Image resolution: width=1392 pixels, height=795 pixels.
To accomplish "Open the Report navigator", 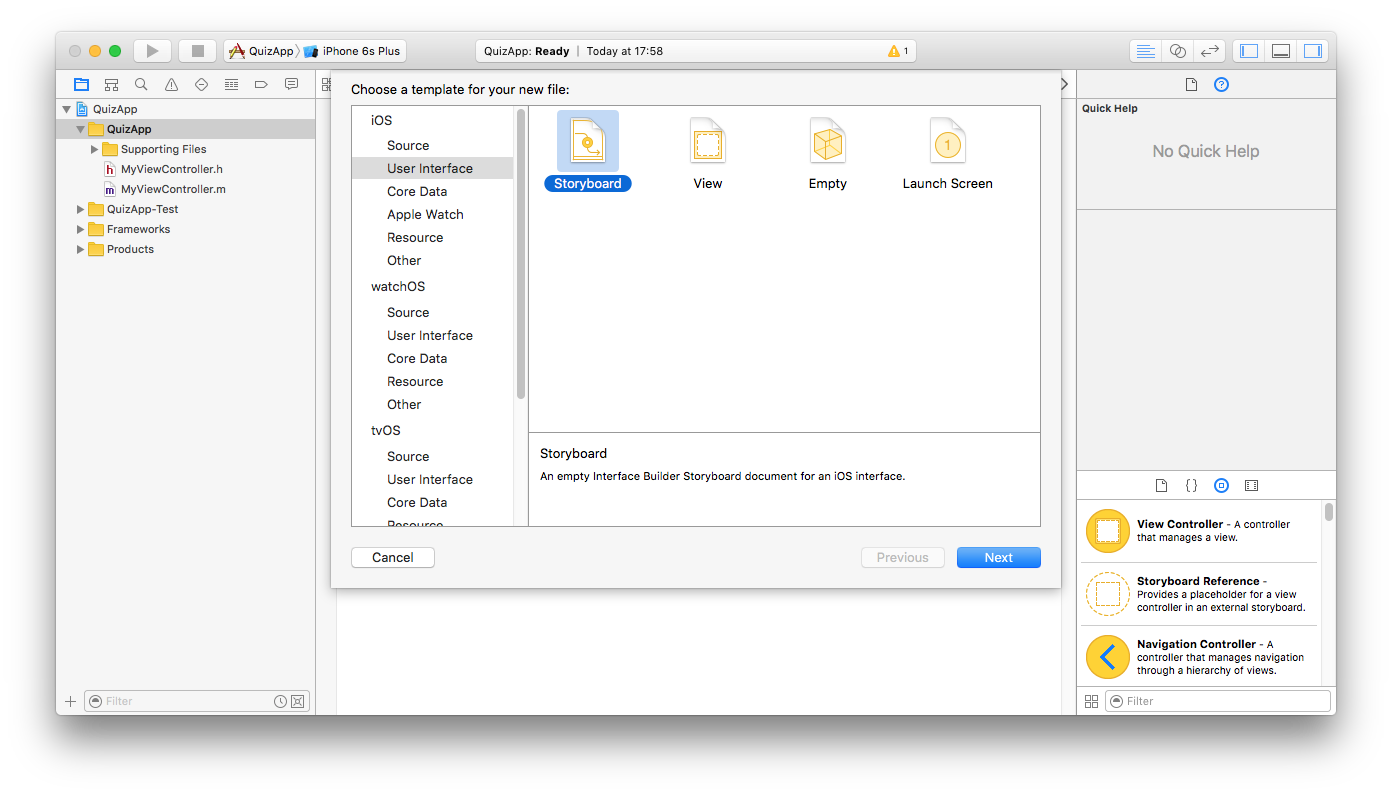I will pyautogui.click(x=291, y=85).
